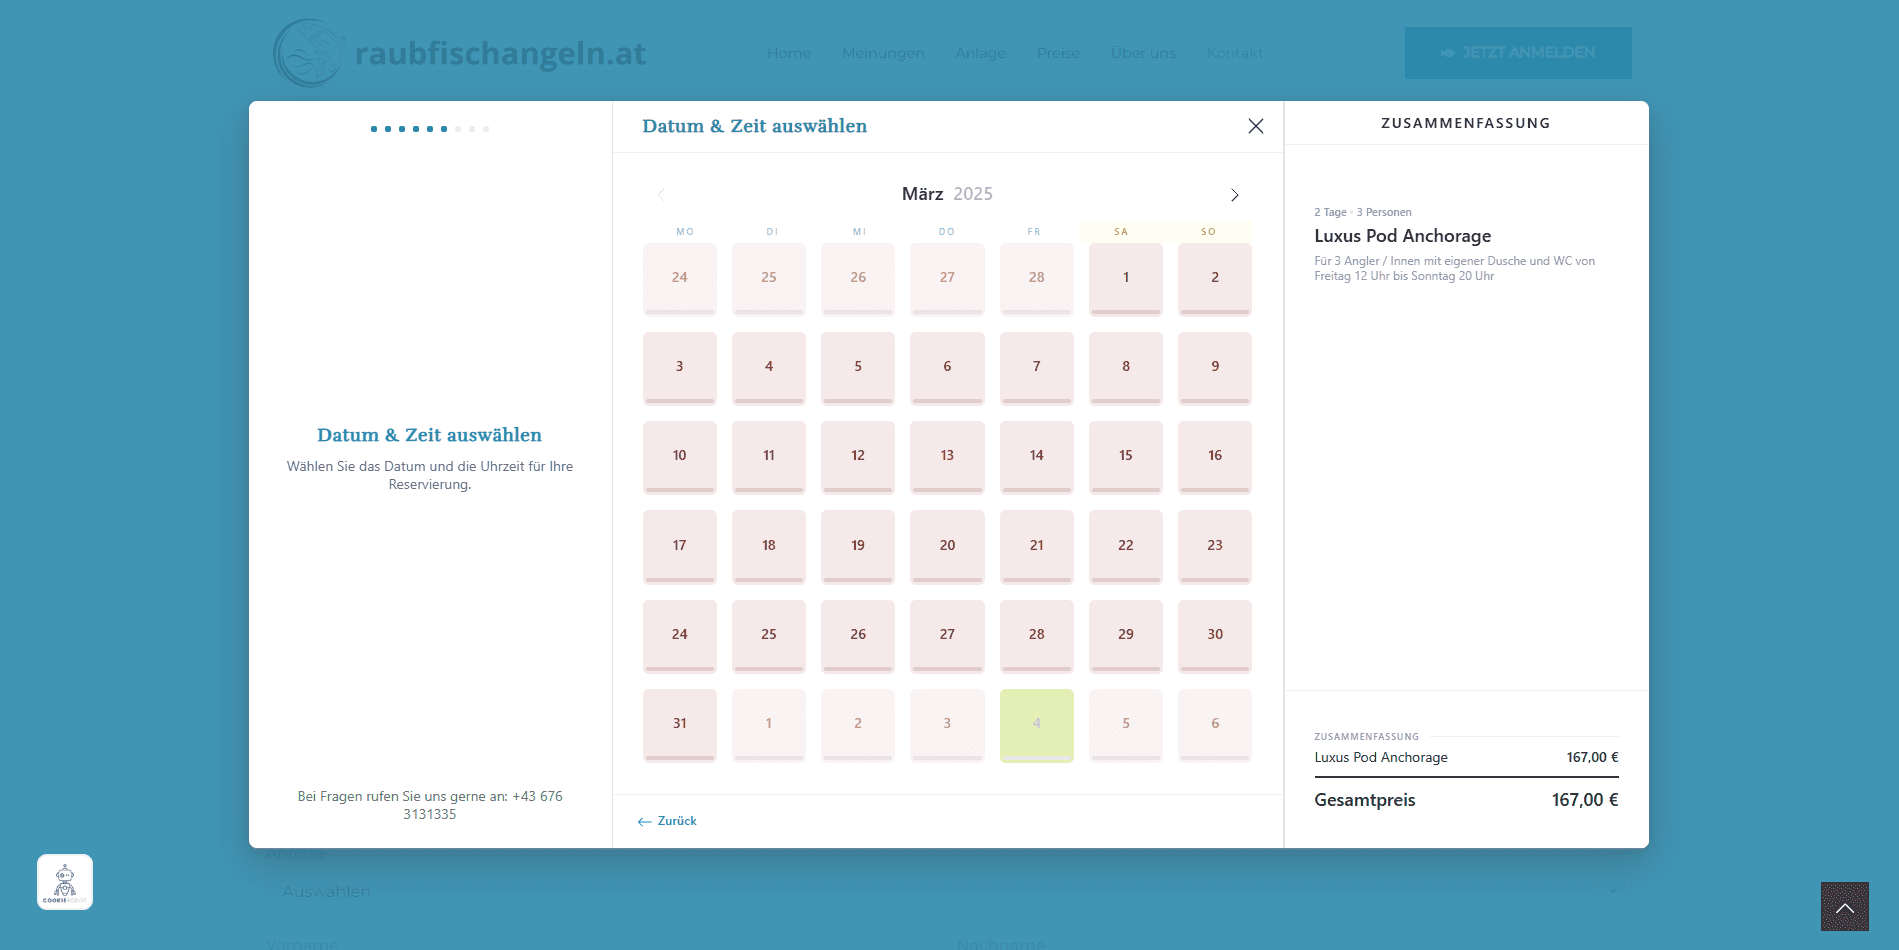Image resolution: width=1899 pixels, height=950 pixels.
Task: Click the Zurück back link
Action: pos(667,821)
